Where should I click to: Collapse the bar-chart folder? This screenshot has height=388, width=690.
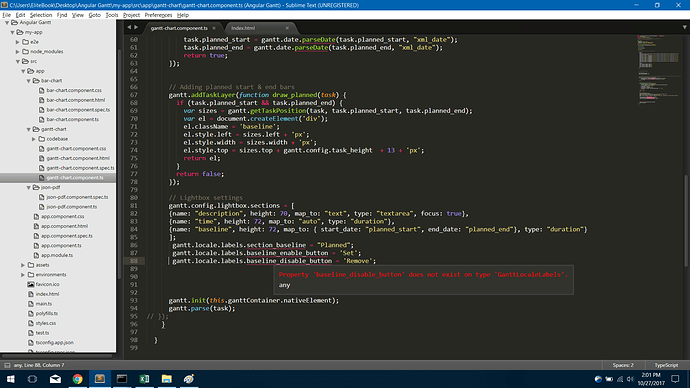click(x=28, y=81)
